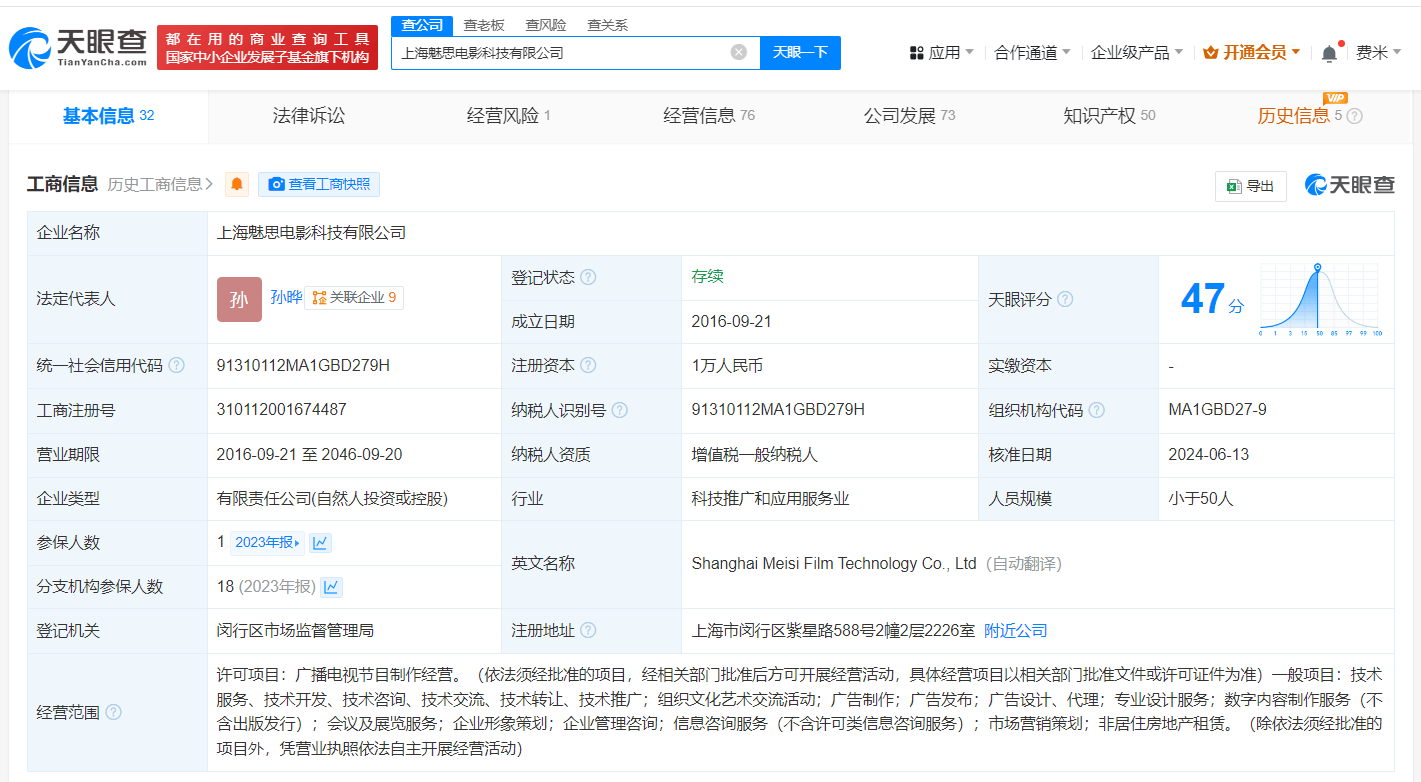Click the 导出 export button
1421x782 pixels.
[x=1251, y=186]
